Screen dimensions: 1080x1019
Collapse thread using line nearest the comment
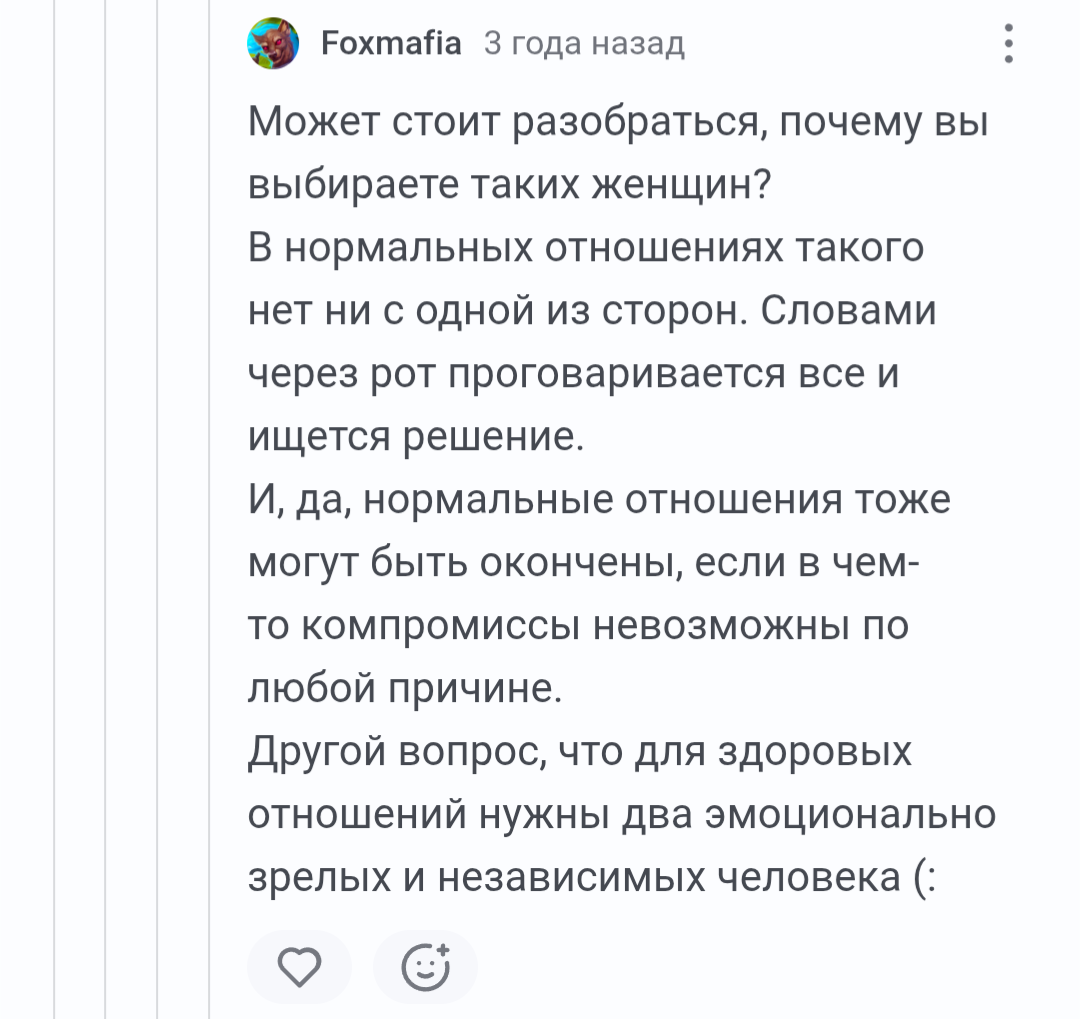[209, 509]
